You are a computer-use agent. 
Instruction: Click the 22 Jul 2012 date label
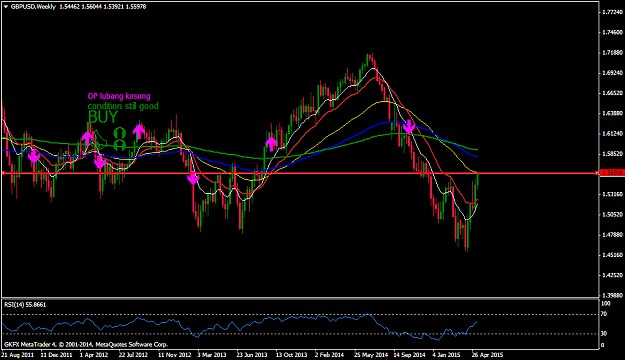click(x=133, y=355)
